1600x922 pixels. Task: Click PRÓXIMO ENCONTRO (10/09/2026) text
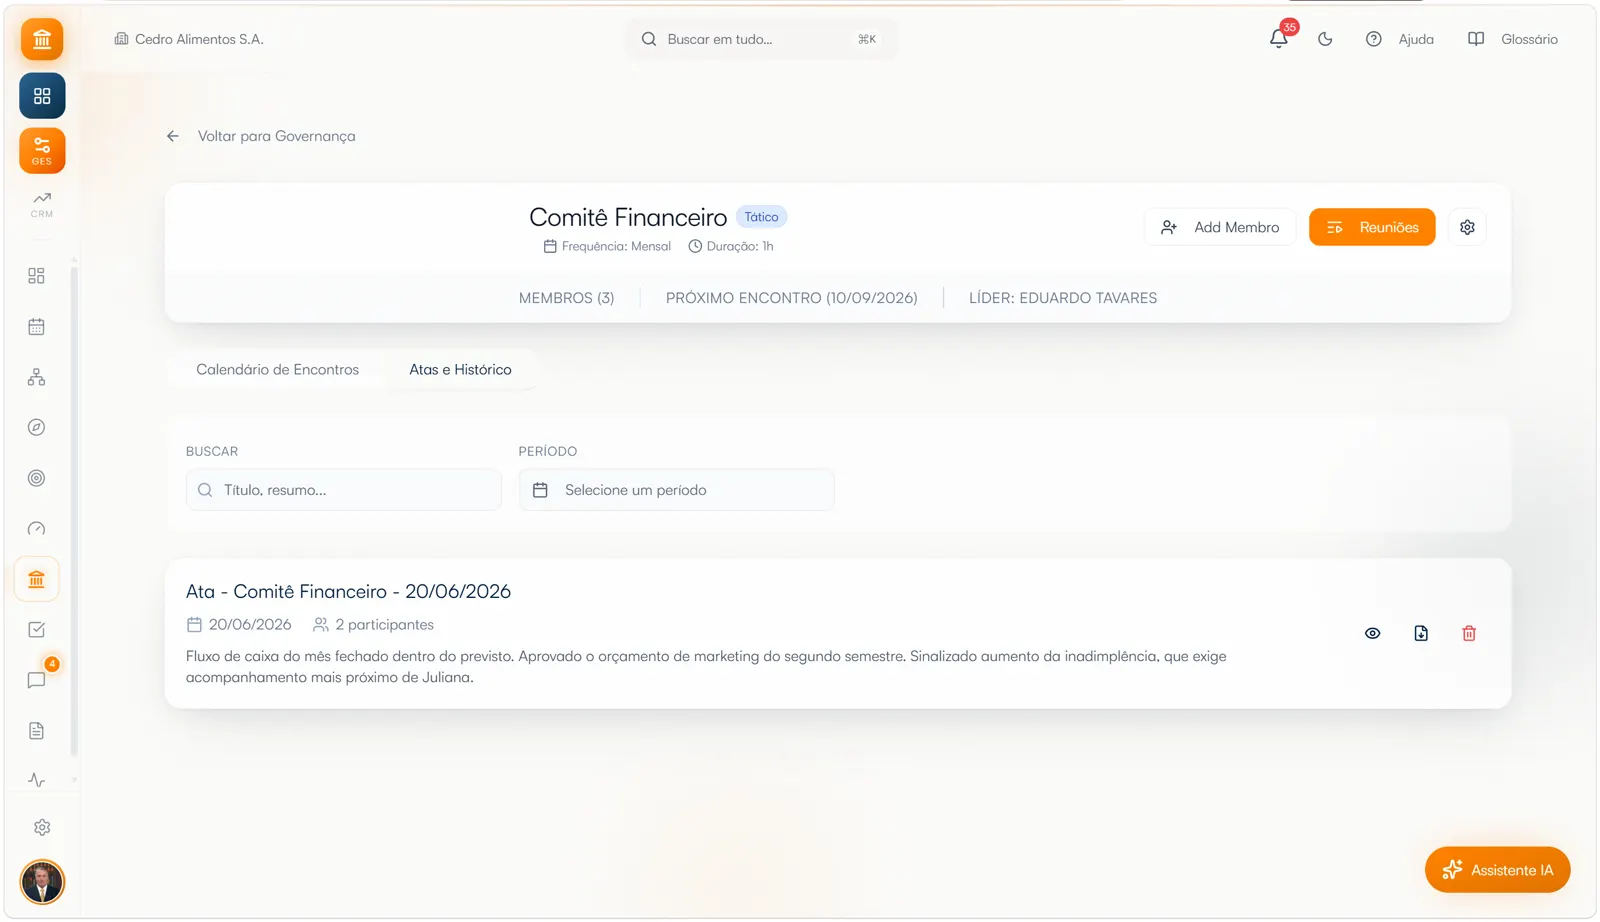click(792, 298)
